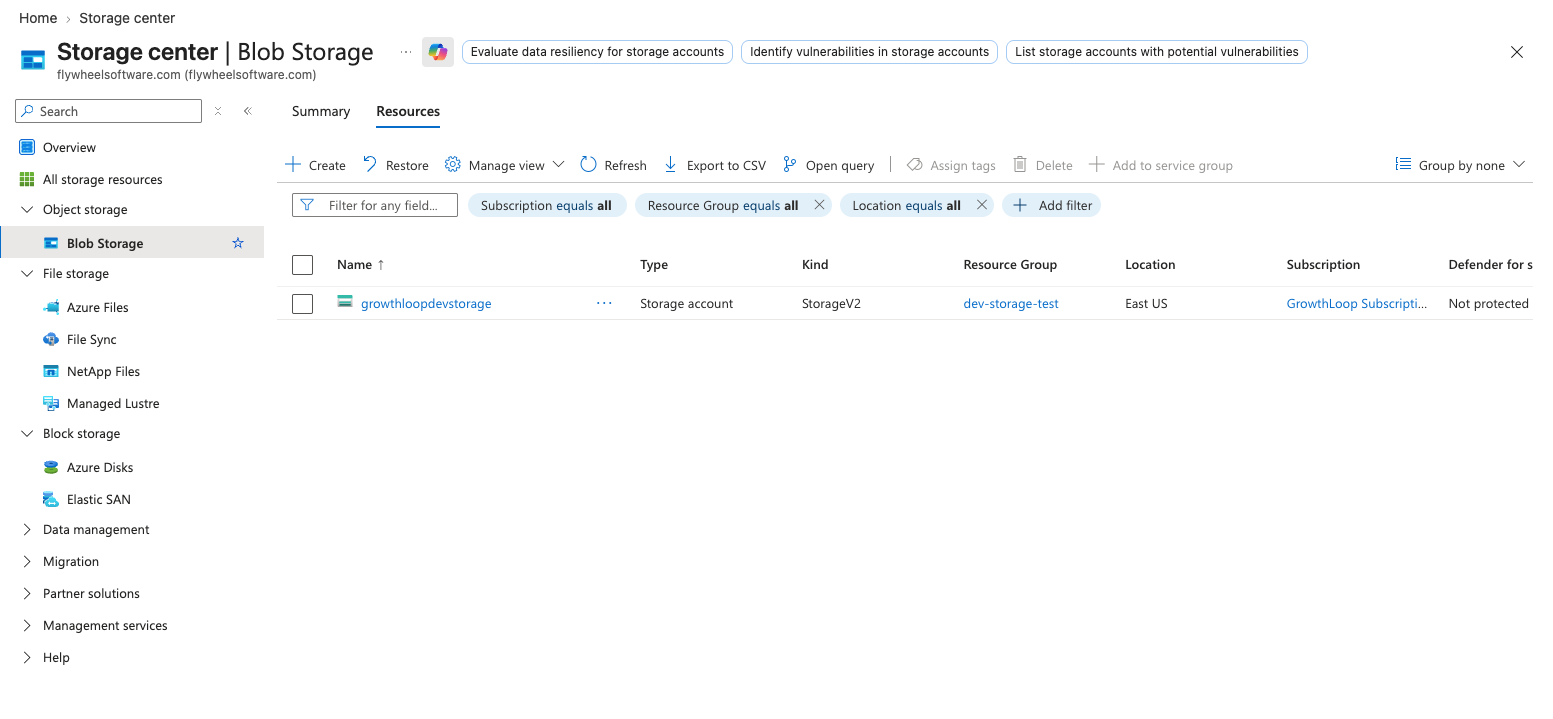
Task: Close the Storage center blade
Action: [x=1517, y=52]
